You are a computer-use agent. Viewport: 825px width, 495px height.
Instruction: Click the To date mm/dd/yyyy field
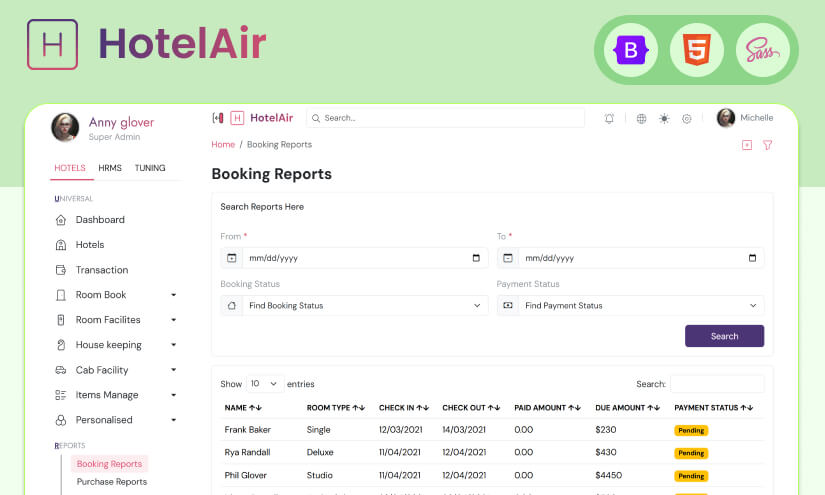pos(641,258)
